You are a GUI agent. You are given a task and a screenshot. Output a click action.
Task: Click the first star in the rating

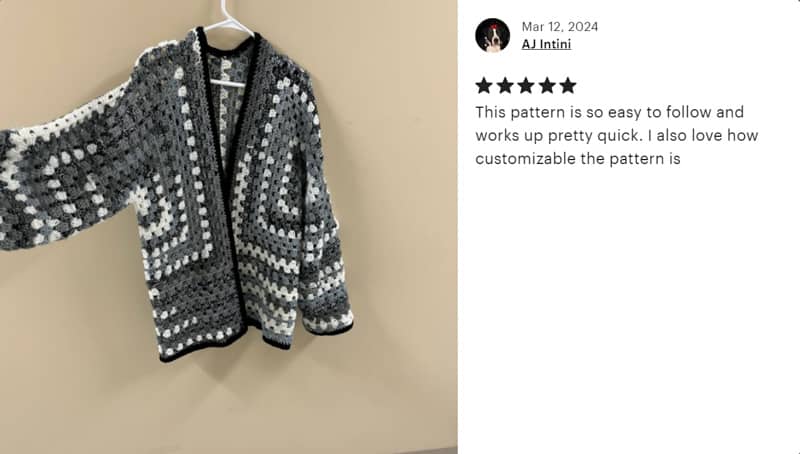coord(484,86)
